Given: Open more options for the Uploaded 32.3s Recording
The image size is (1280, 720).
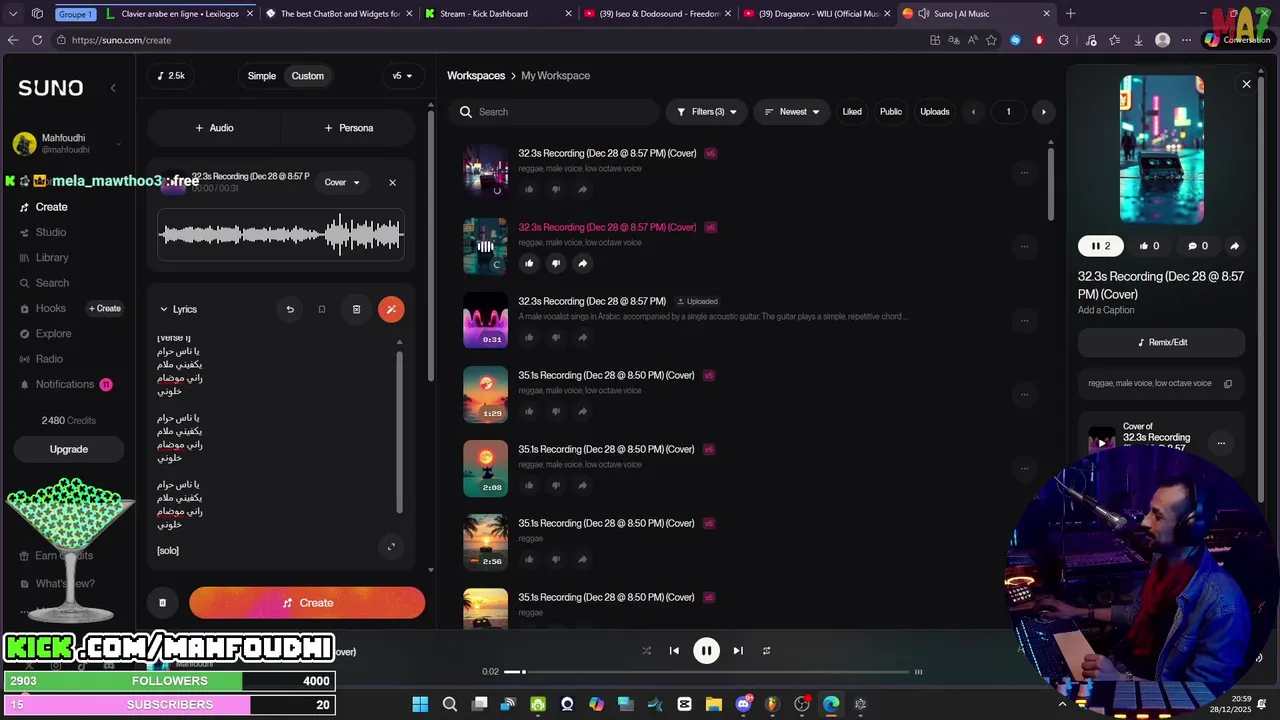Looking at the screenshot, I should [1024, 320].
